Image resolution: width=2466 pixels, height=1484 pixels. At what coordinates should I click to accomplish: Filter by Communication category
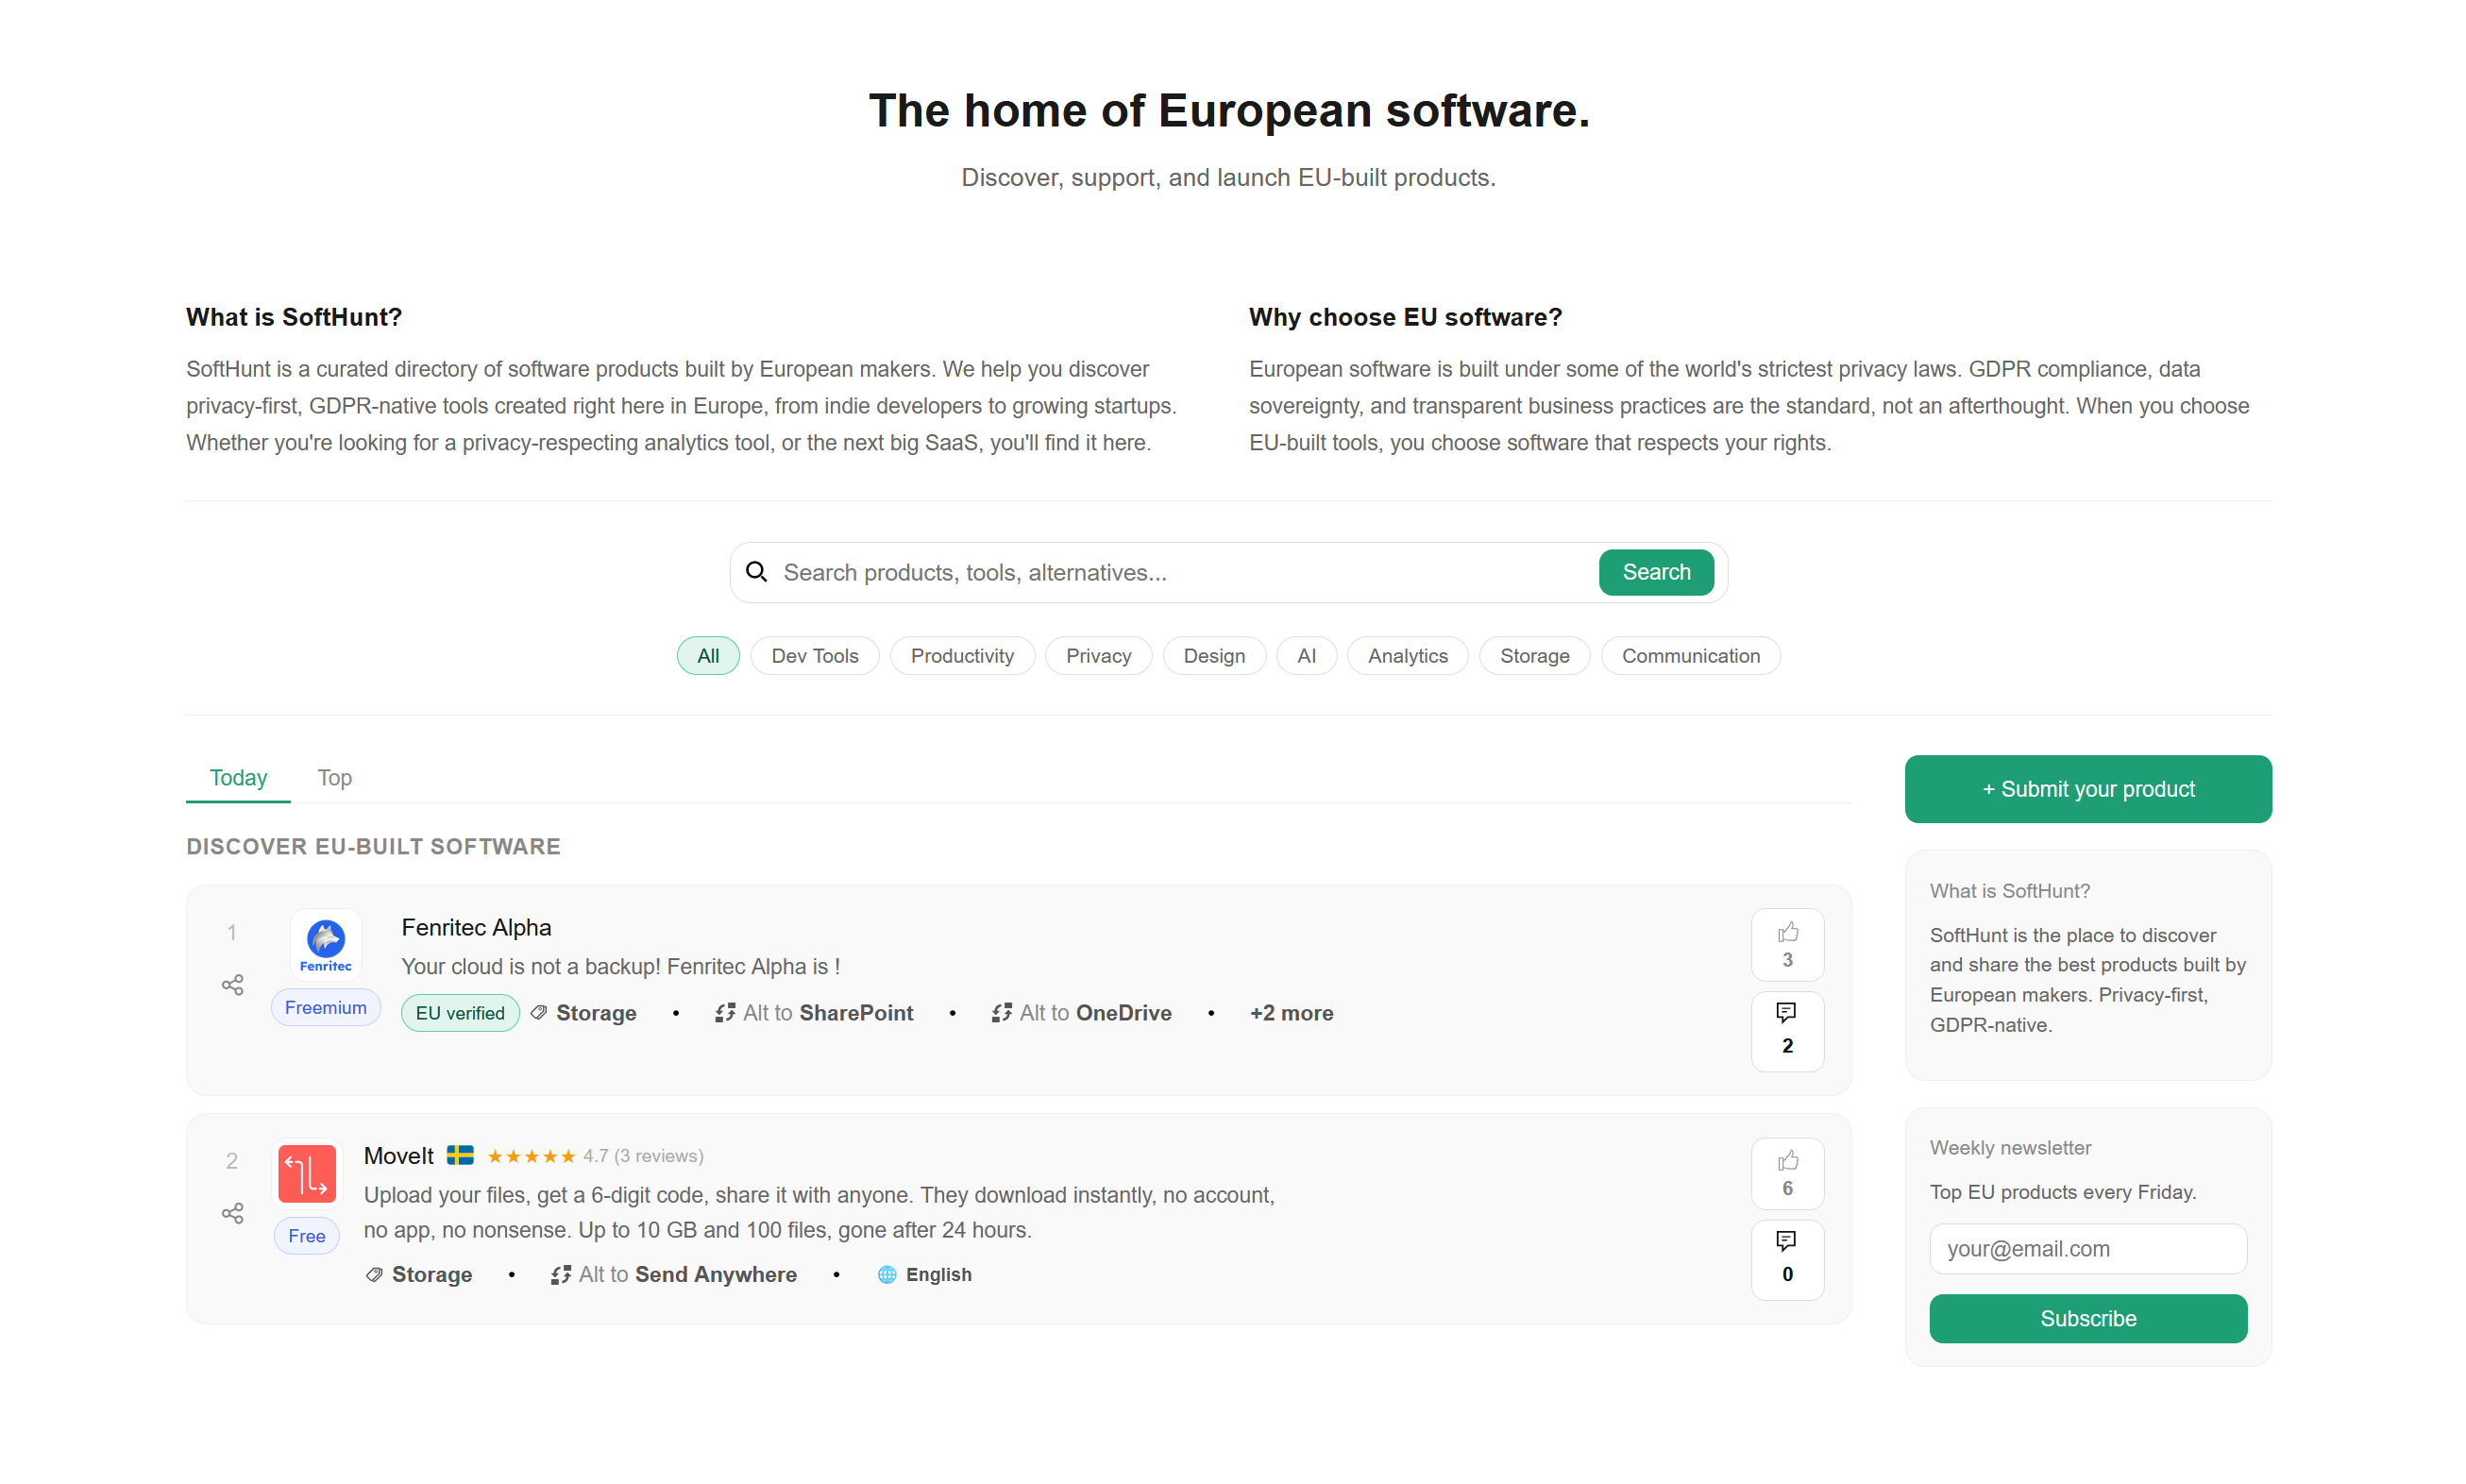1690,656
